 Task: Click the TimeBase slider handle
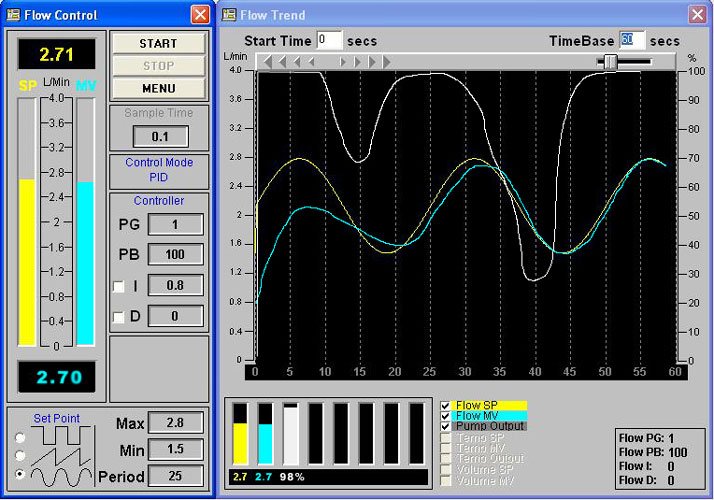pos(609,62)
